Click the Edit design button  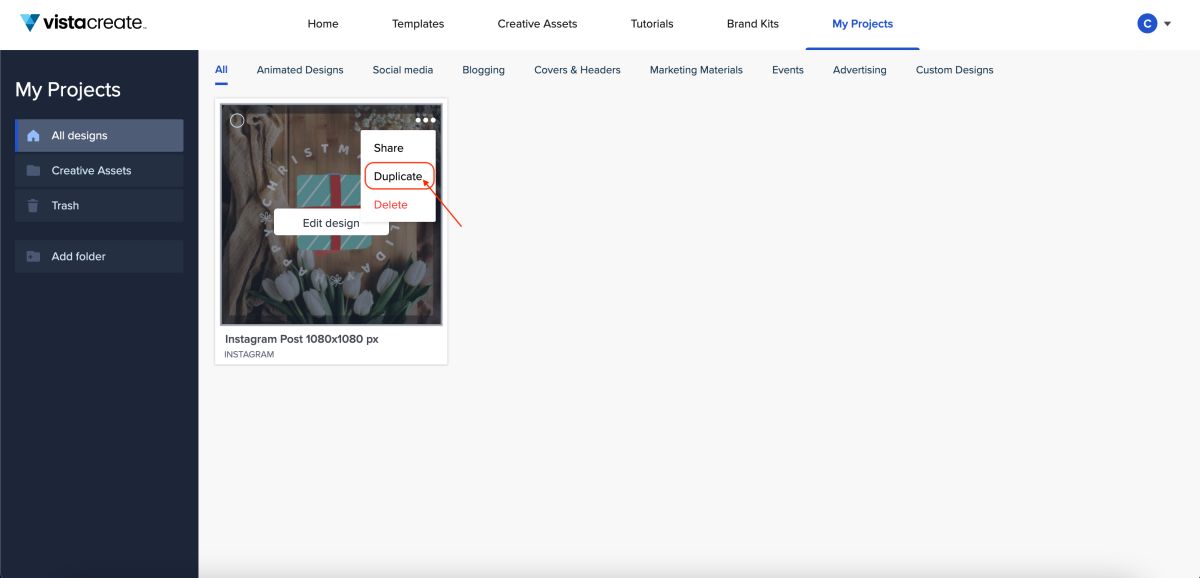pos(331,223)
